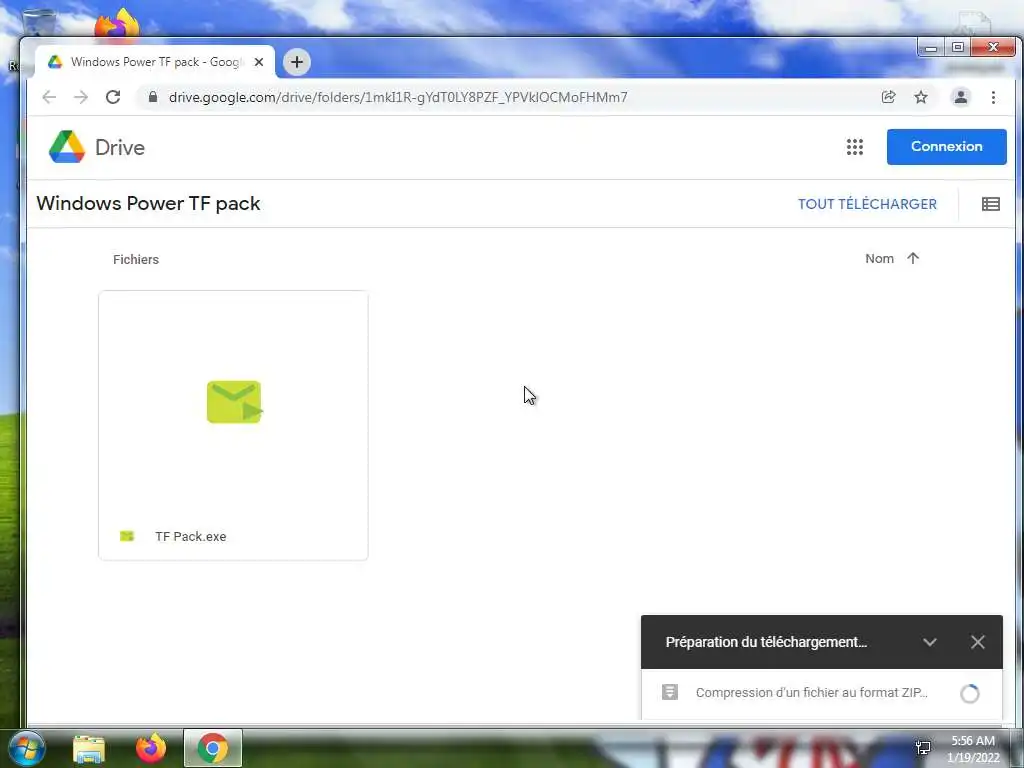Image resolution: width=1024 pixels, height=768 pixels.
Task: Share this page from address bar
Action: pos(888,97)
